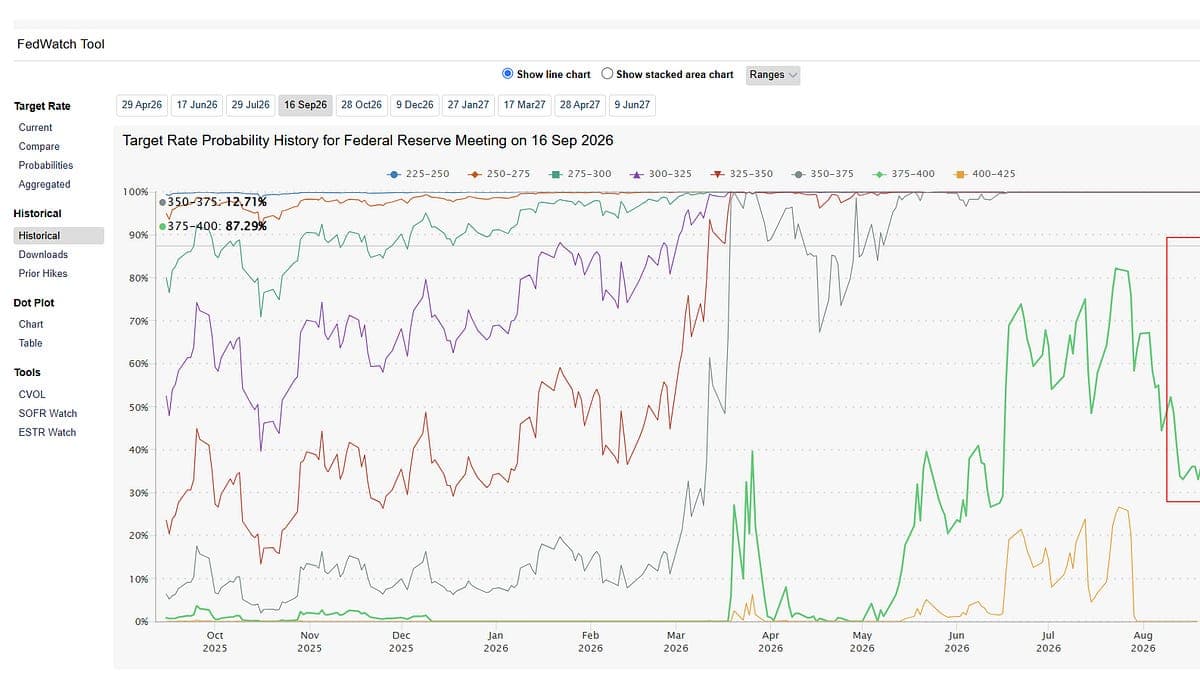Open the CVOL tool
The image size is (1200, 675).
(32, 394)
